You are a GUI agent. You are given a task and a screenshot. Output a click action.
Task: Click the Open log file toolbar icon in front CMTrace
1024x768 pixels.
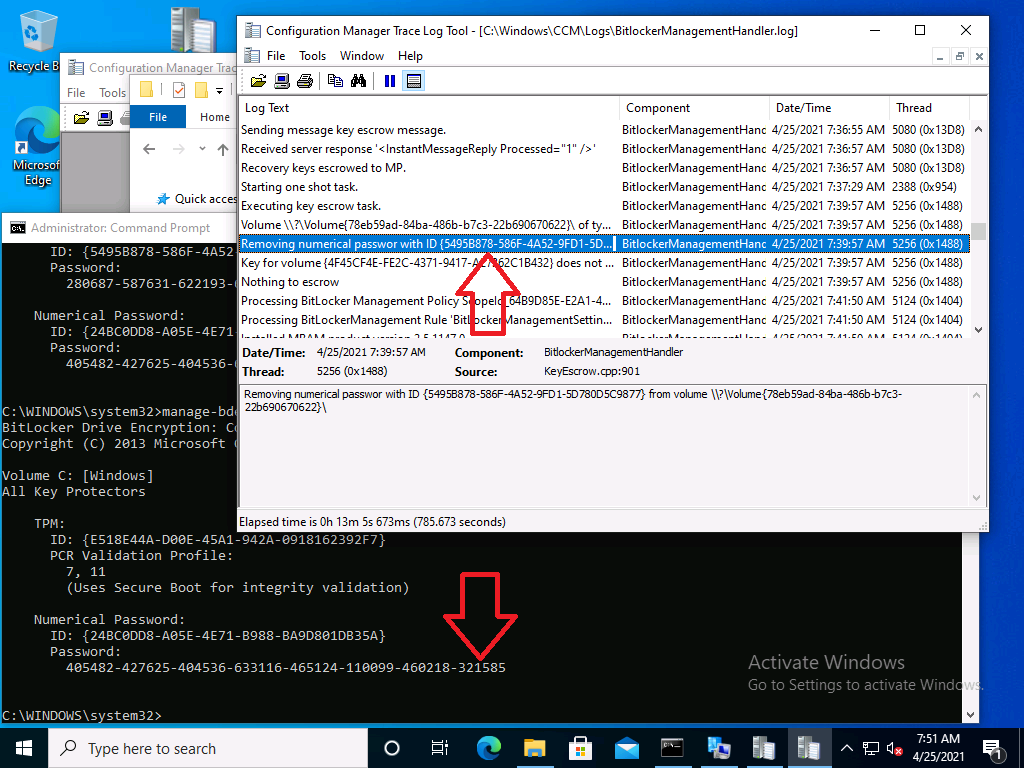point(259,81)
